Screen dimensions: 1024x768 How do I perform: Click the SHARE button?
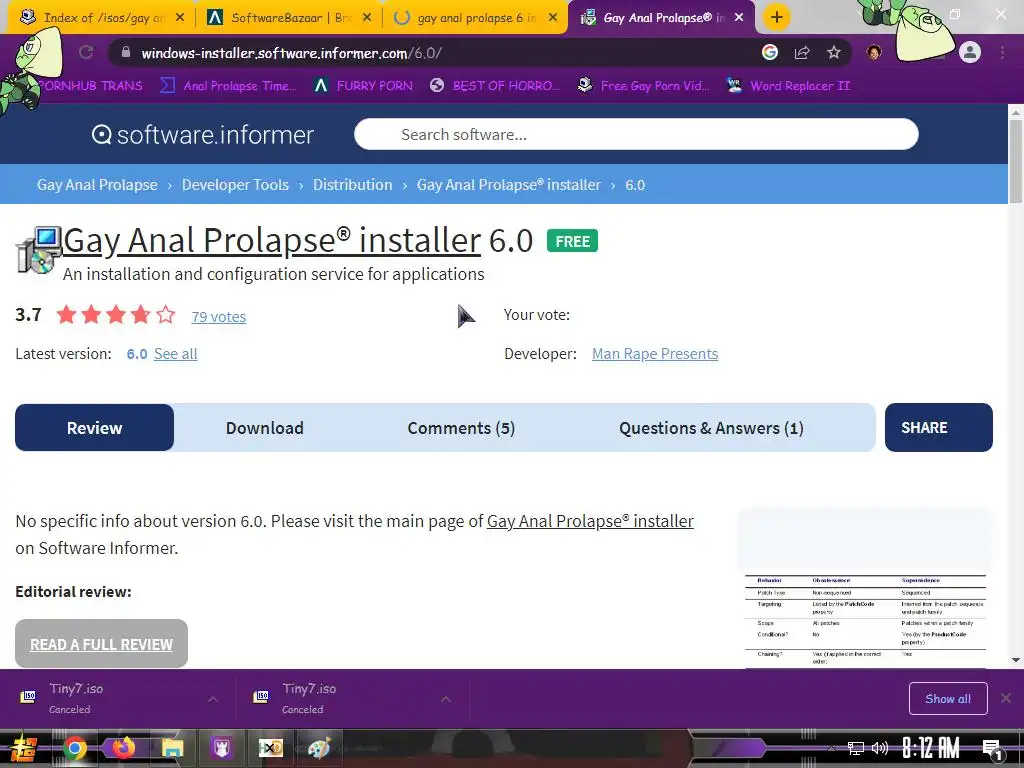point(938,428)
